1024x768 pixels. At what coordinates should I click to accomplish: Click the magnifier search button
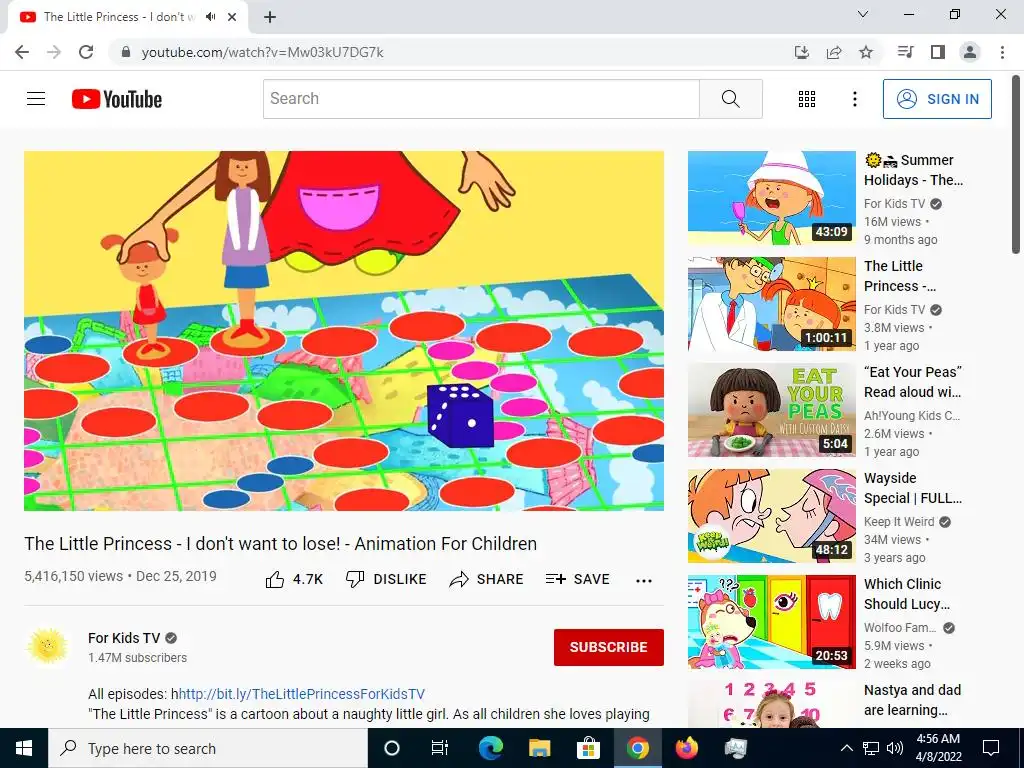pos(731,99)
